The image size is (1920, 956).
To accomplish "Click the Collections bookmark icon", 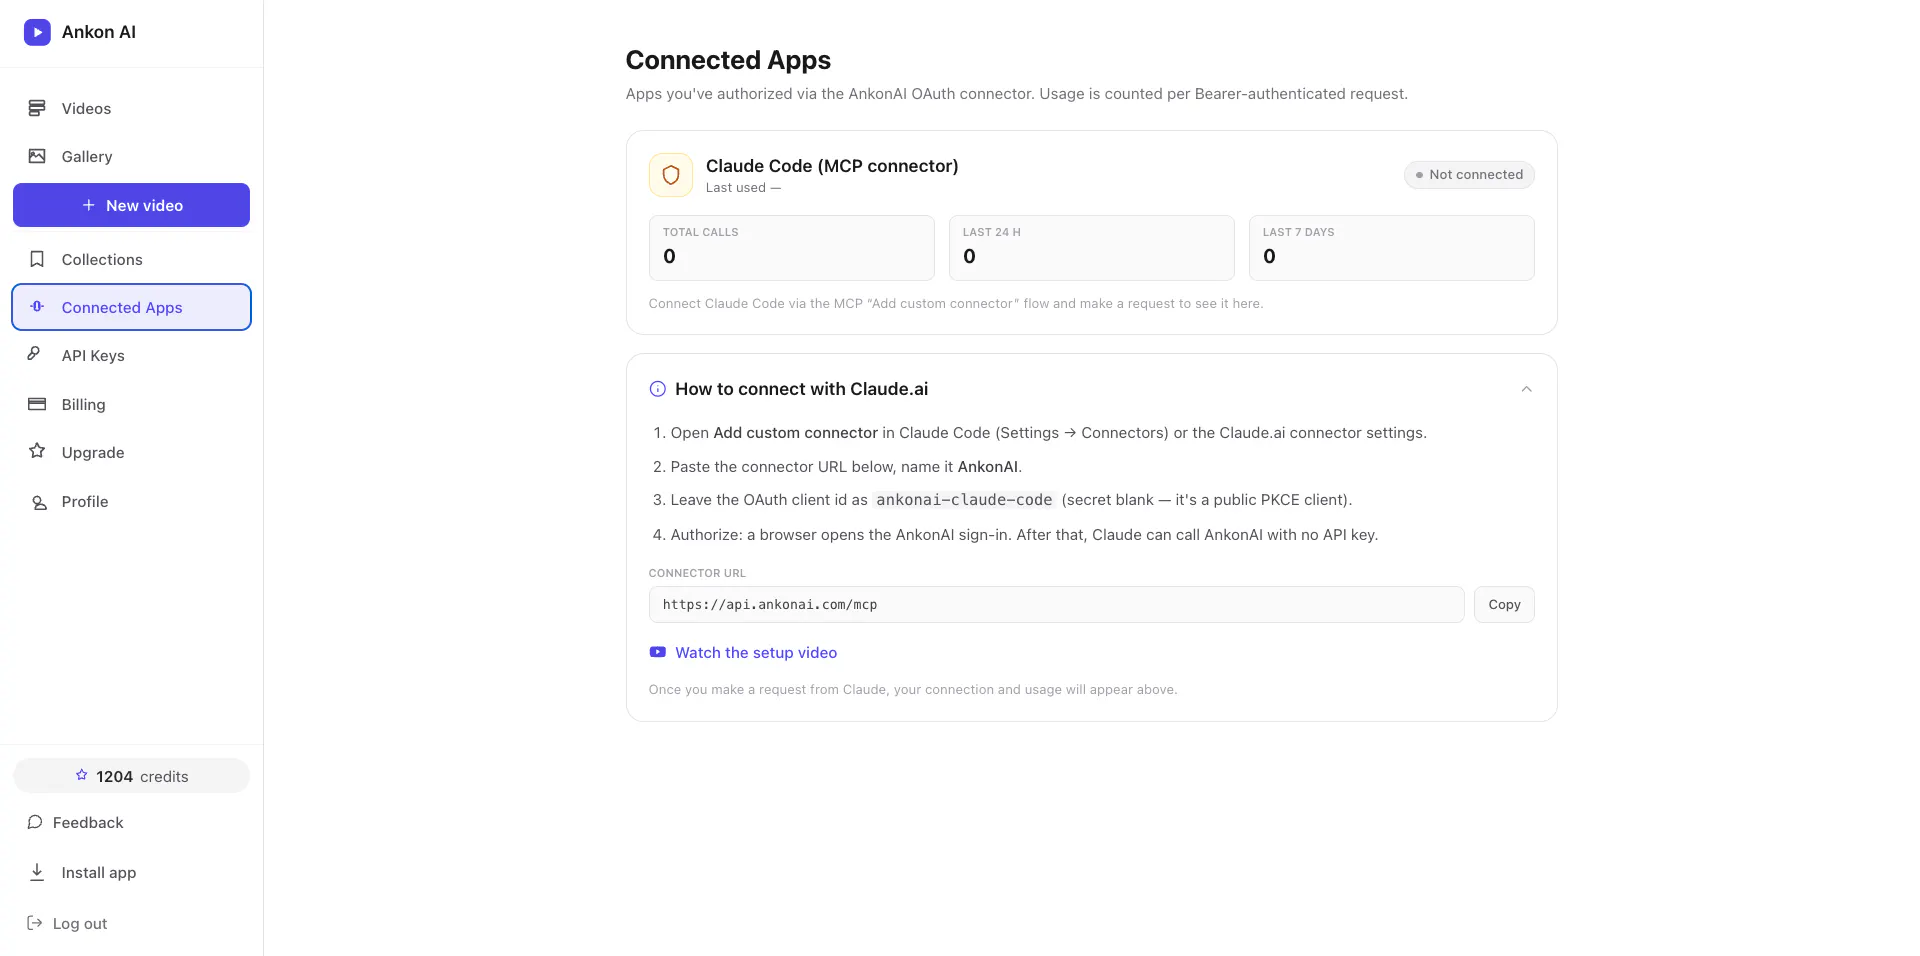I will point(37,259).
